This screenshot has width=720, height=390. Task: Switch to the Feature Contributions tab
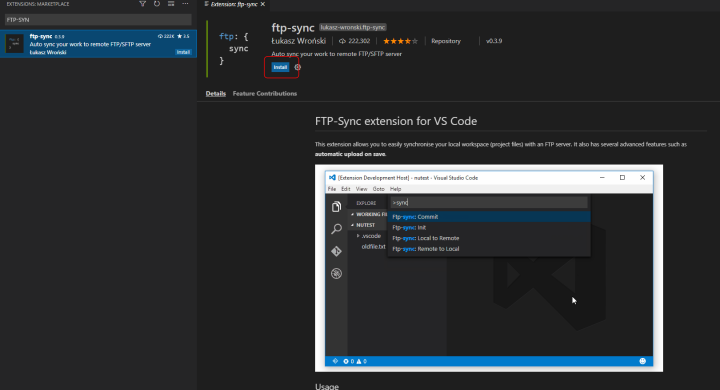[x=265, y=93]
